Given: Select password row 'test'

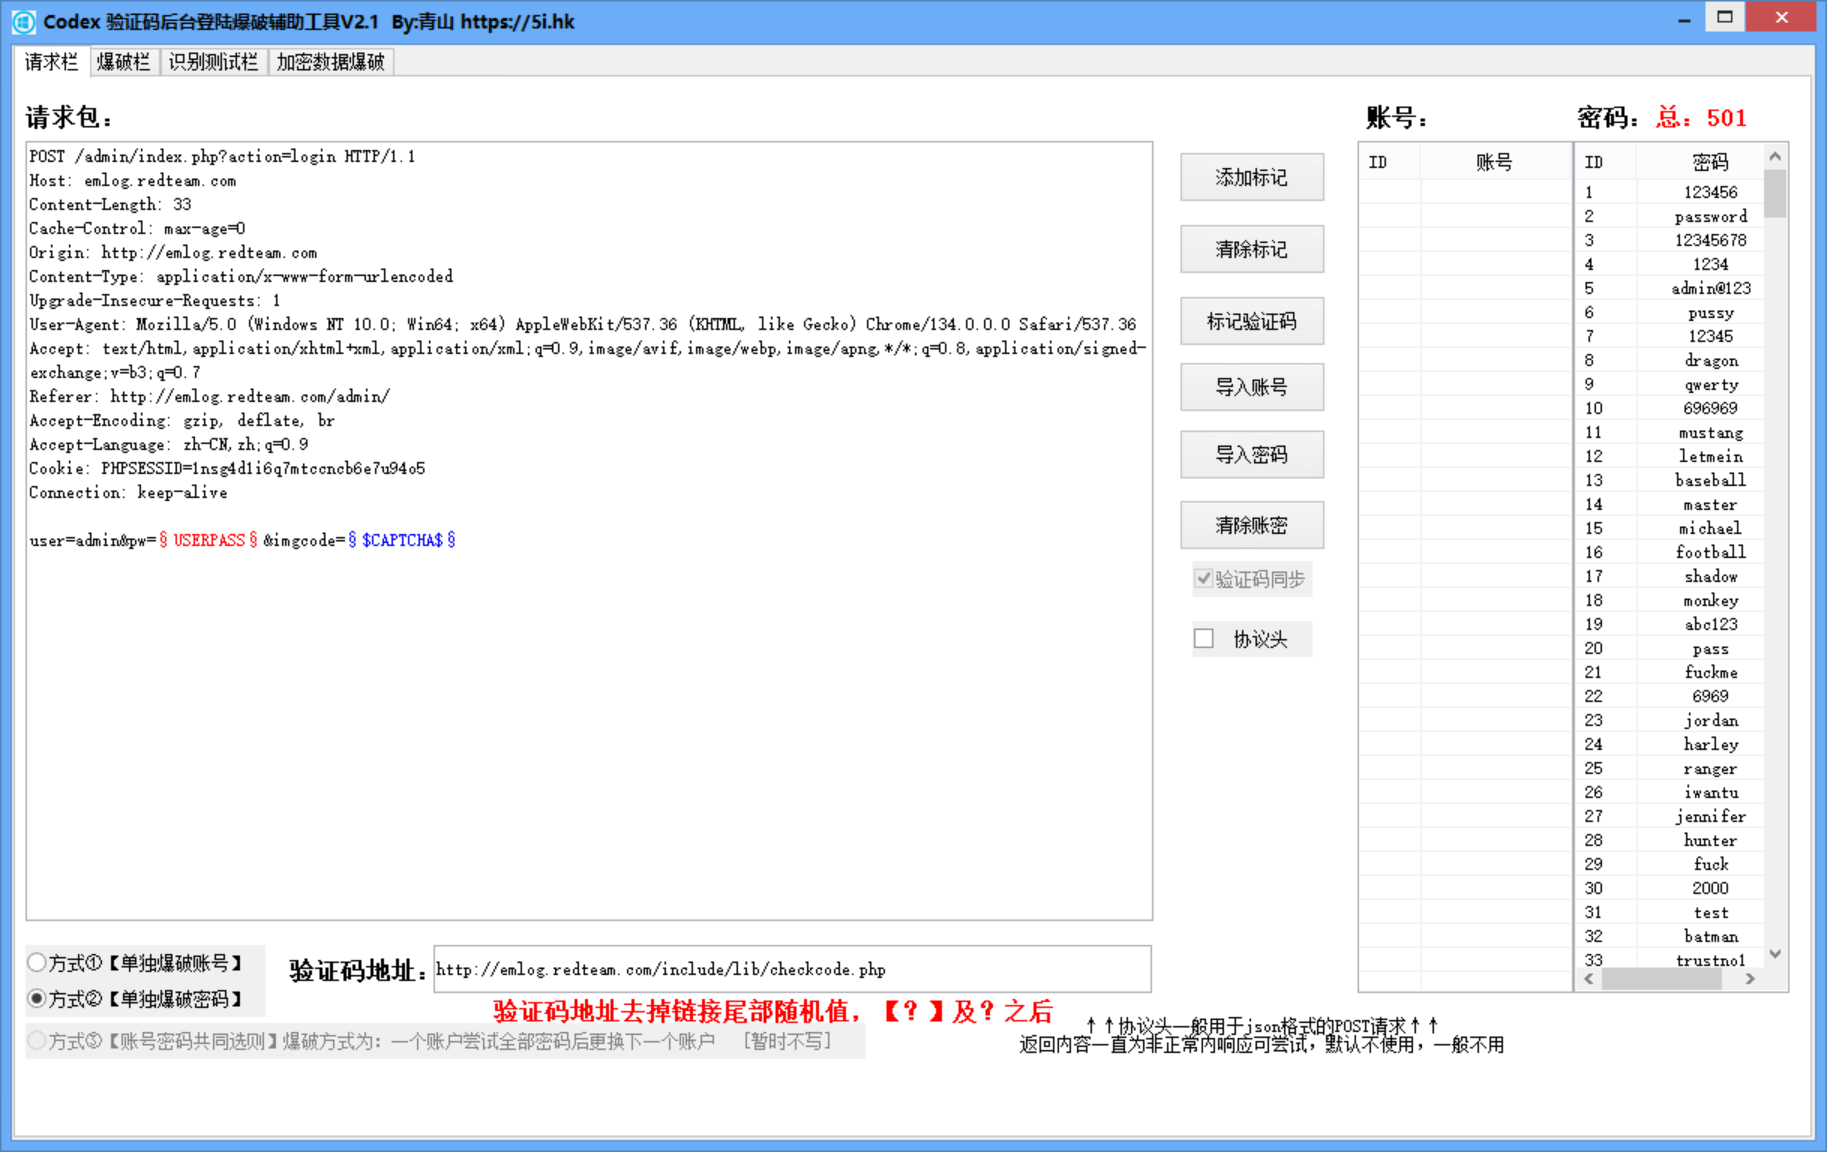Looking at the screenshot, I should (x=1670, y=912).
